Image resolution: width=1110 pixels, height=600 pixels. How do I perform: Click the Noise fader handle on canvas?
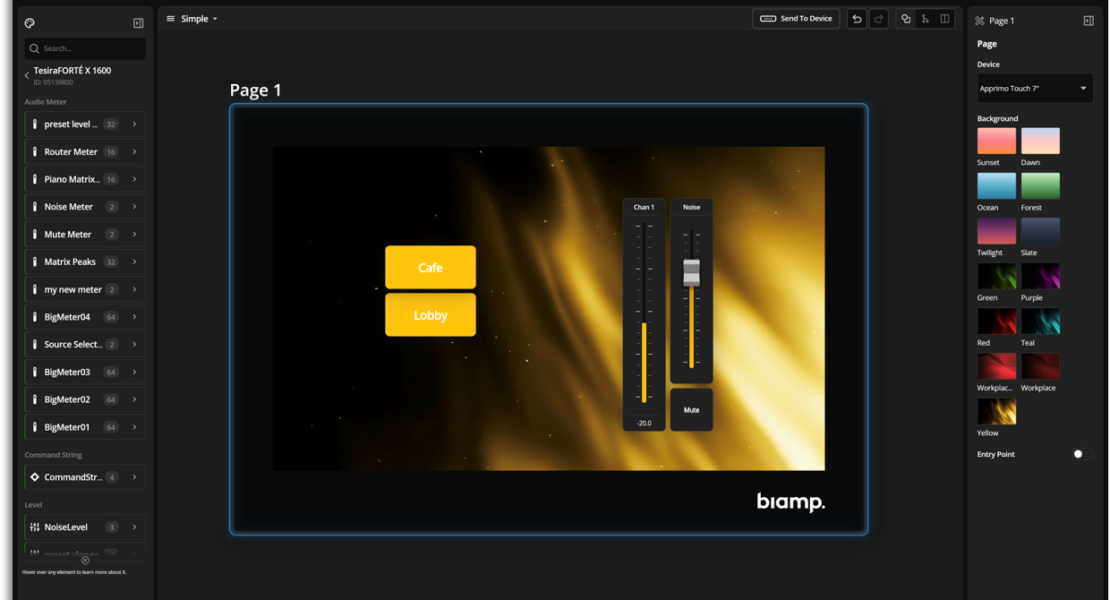coord(691,272)
